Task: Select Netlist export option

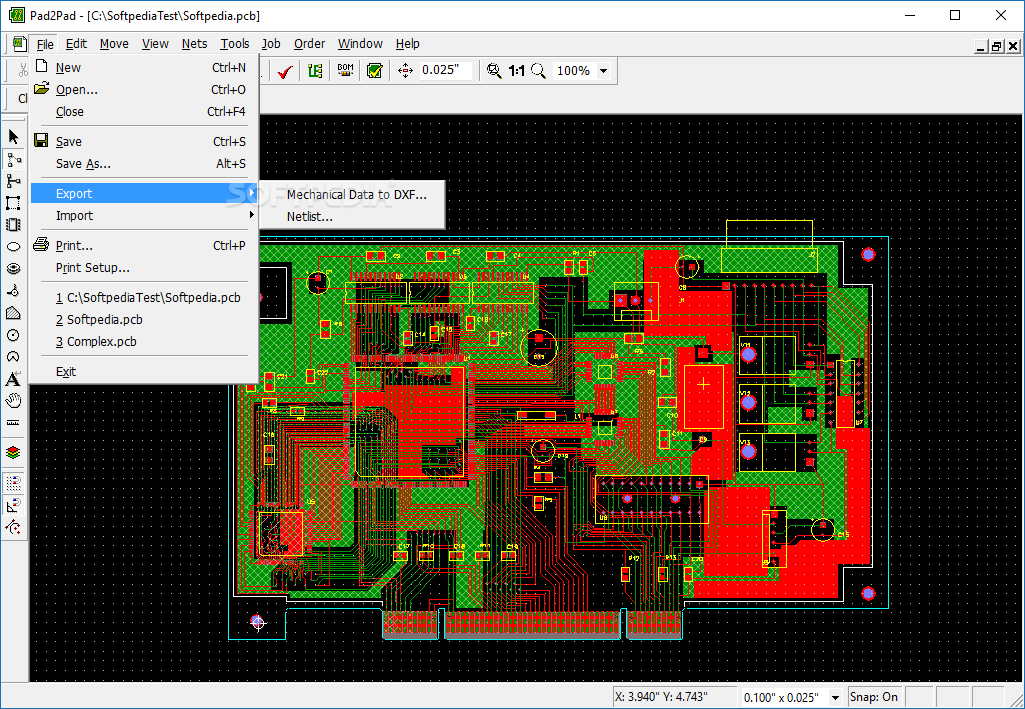Action: click(x=309, y=217)
